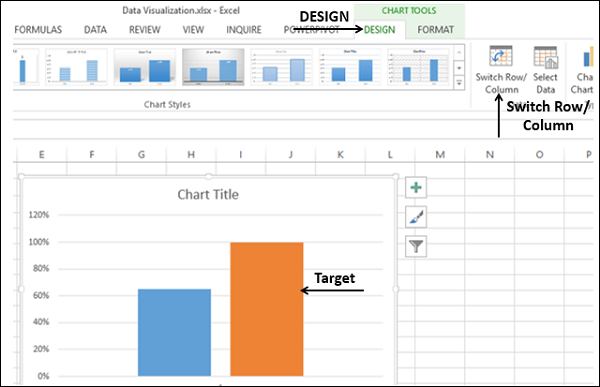This screenshot has width=600, height=387.
Task: Select the highlighted gray chart style thumbnail
Action: (213, 67)
